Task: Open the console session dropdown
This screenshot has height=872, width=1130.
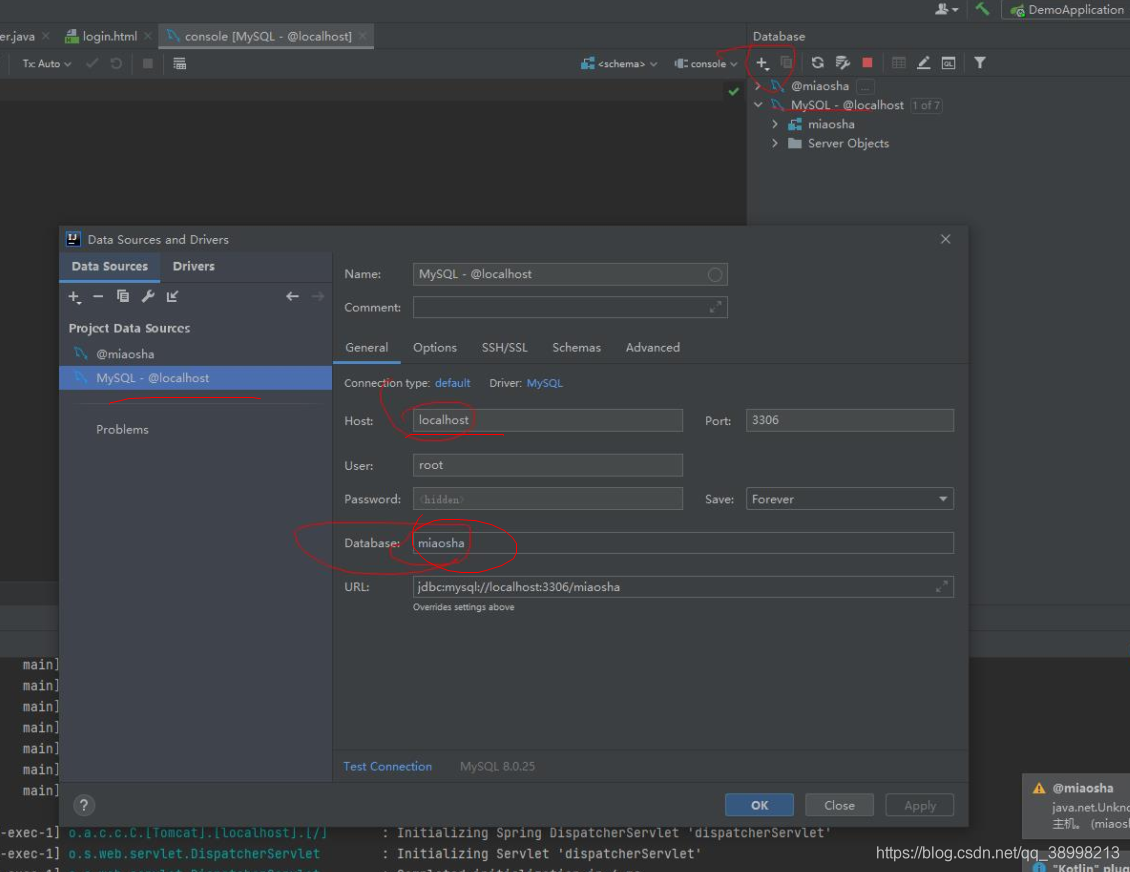Action: tap(706, 63)
